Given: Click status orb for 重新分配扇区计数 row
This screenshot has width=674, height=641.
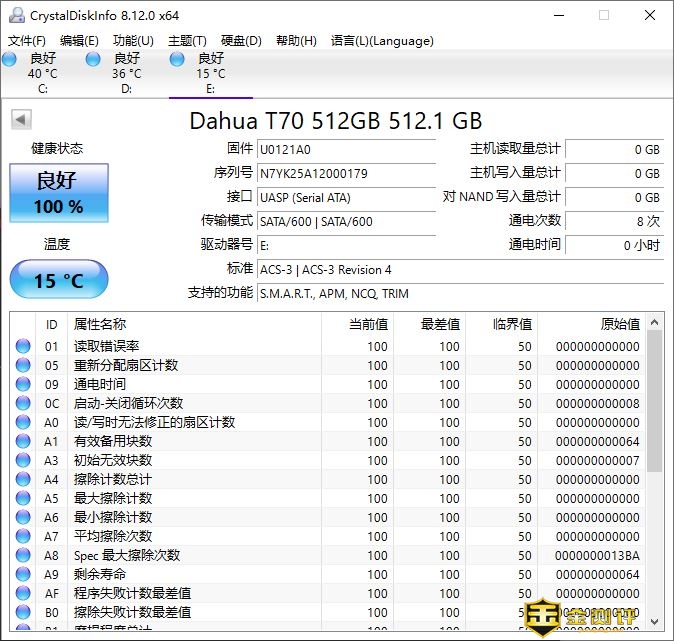Looking at the screenshot, I should coord(23,365).
